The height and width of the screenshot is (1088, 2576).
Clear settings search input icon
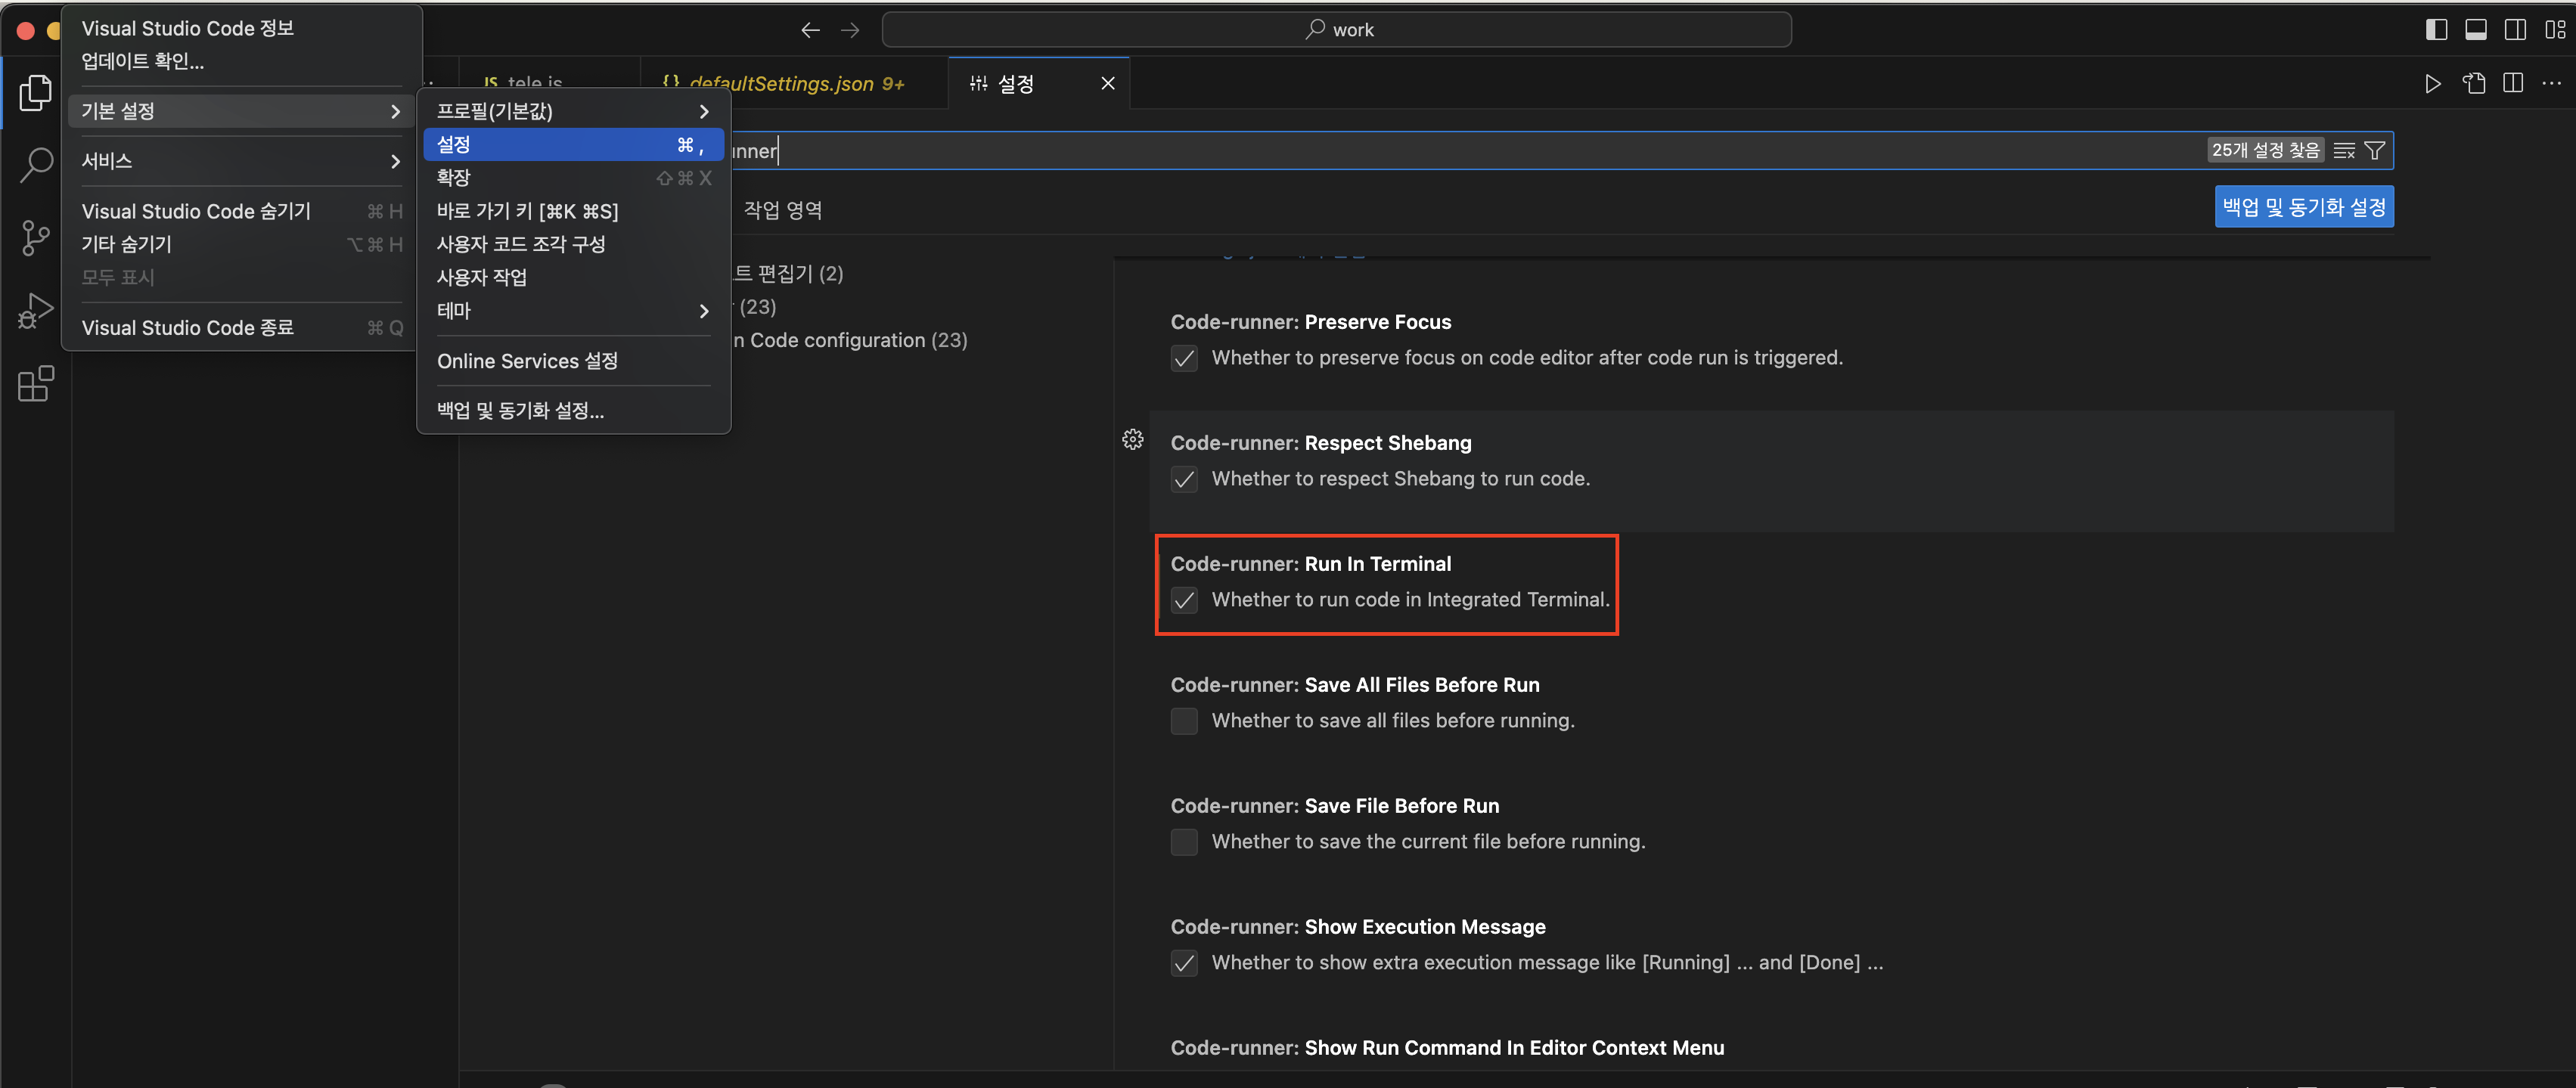(2344, 151)
